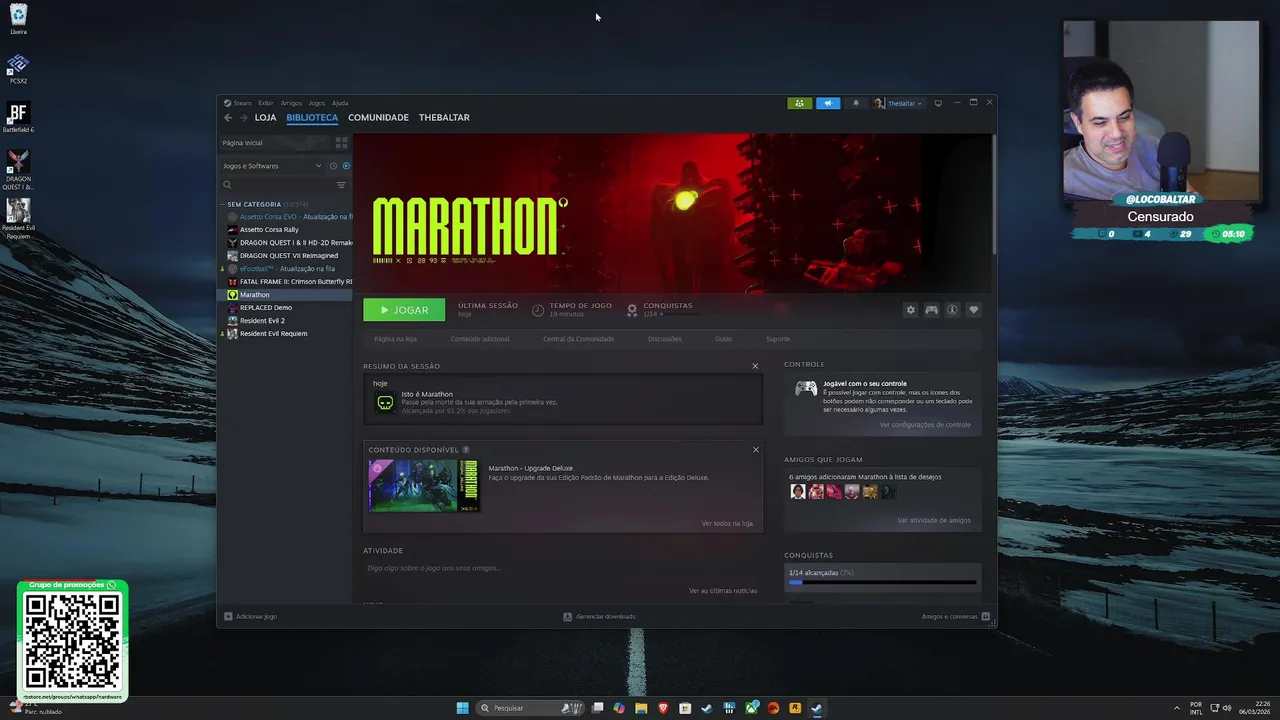The image size is (1280, 720).
Task: Open Brave browser from taskbar
Action: [x=662, y=708]
